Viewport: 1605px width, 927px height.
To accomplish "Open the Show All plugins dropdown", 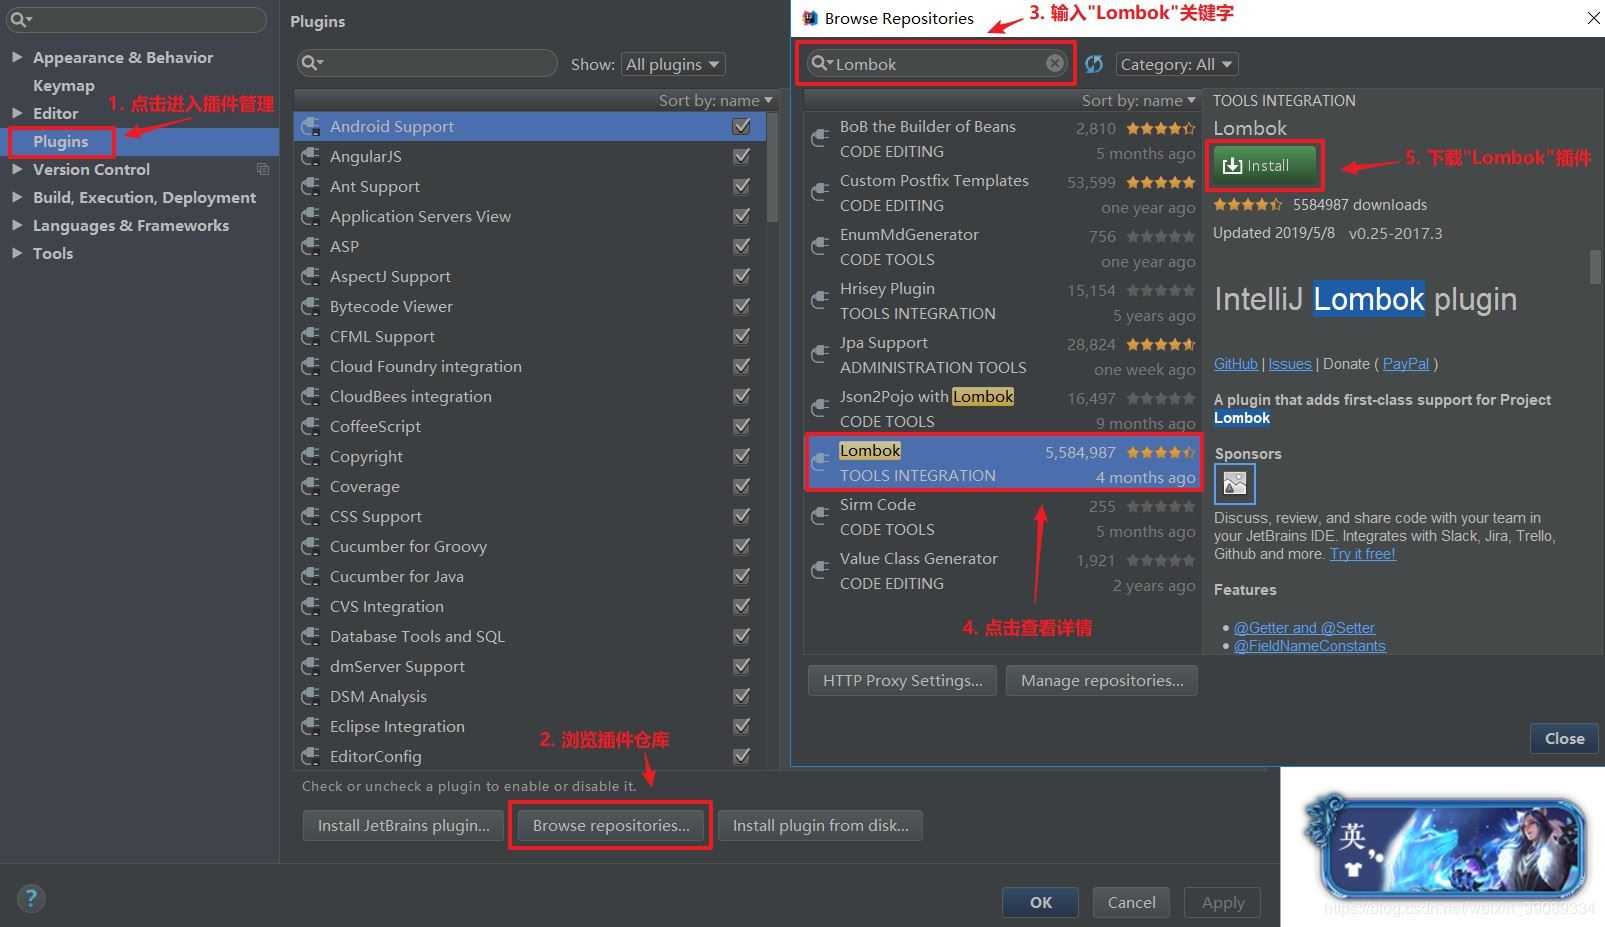I will point(673,64).
